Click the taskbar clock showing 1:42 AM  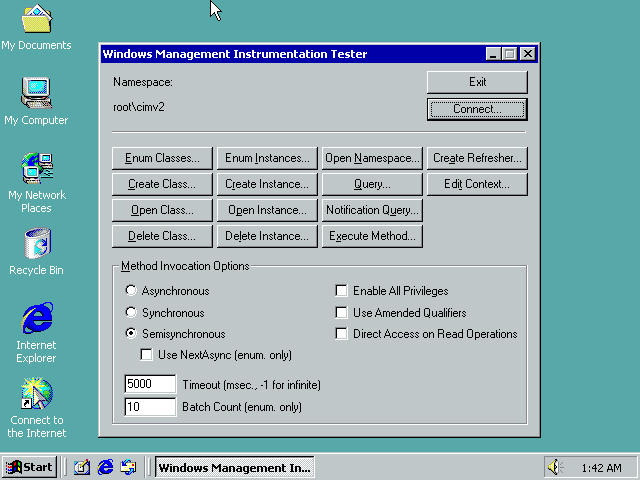click(601, 468)
